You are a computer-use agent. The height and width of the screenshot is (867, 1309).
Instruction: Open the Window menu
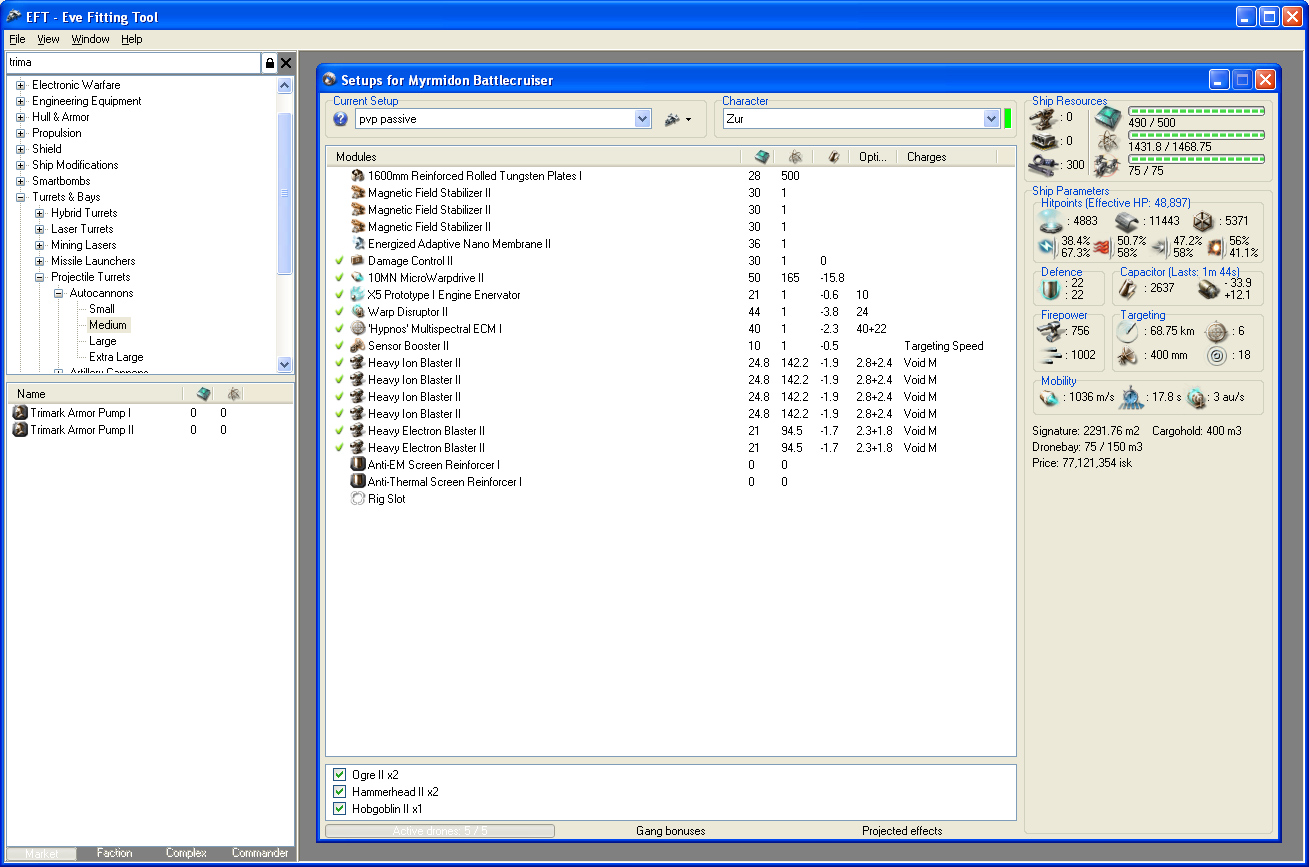click(x=90, y=39)
